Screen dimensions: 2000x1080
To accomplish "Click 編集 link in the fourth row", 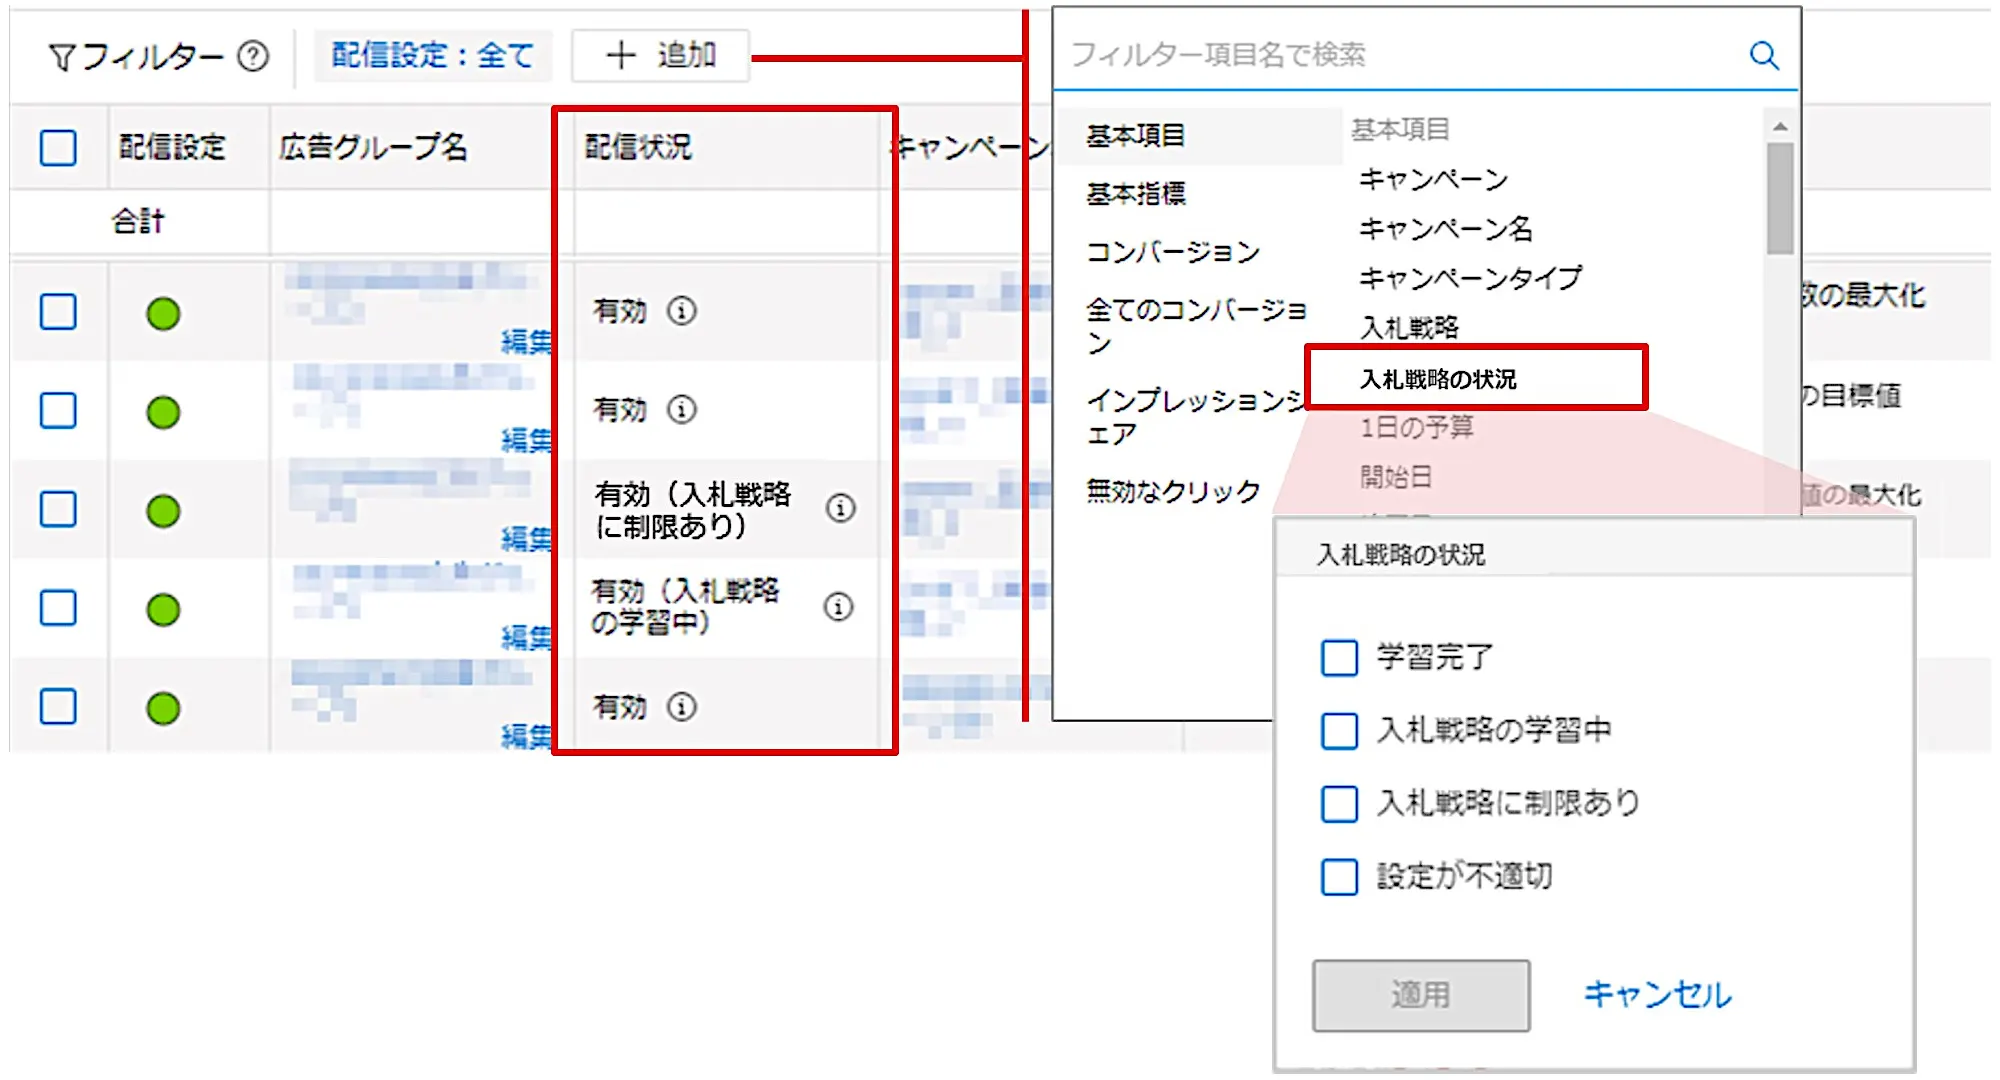I will coord(526,637).
